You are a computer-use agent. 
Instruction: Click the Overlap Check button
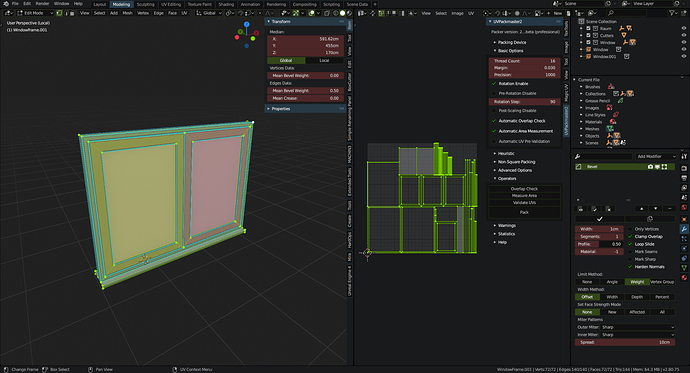pyautogui.click(x=524, y=189)
